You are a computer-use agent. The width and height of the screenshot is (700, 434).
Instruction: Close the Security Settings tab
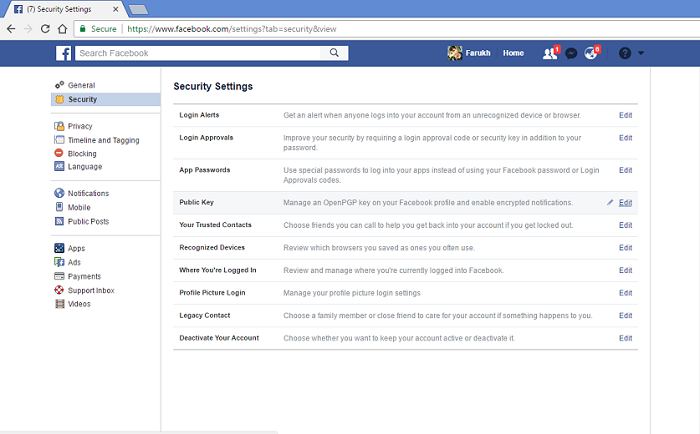[116, 9]
